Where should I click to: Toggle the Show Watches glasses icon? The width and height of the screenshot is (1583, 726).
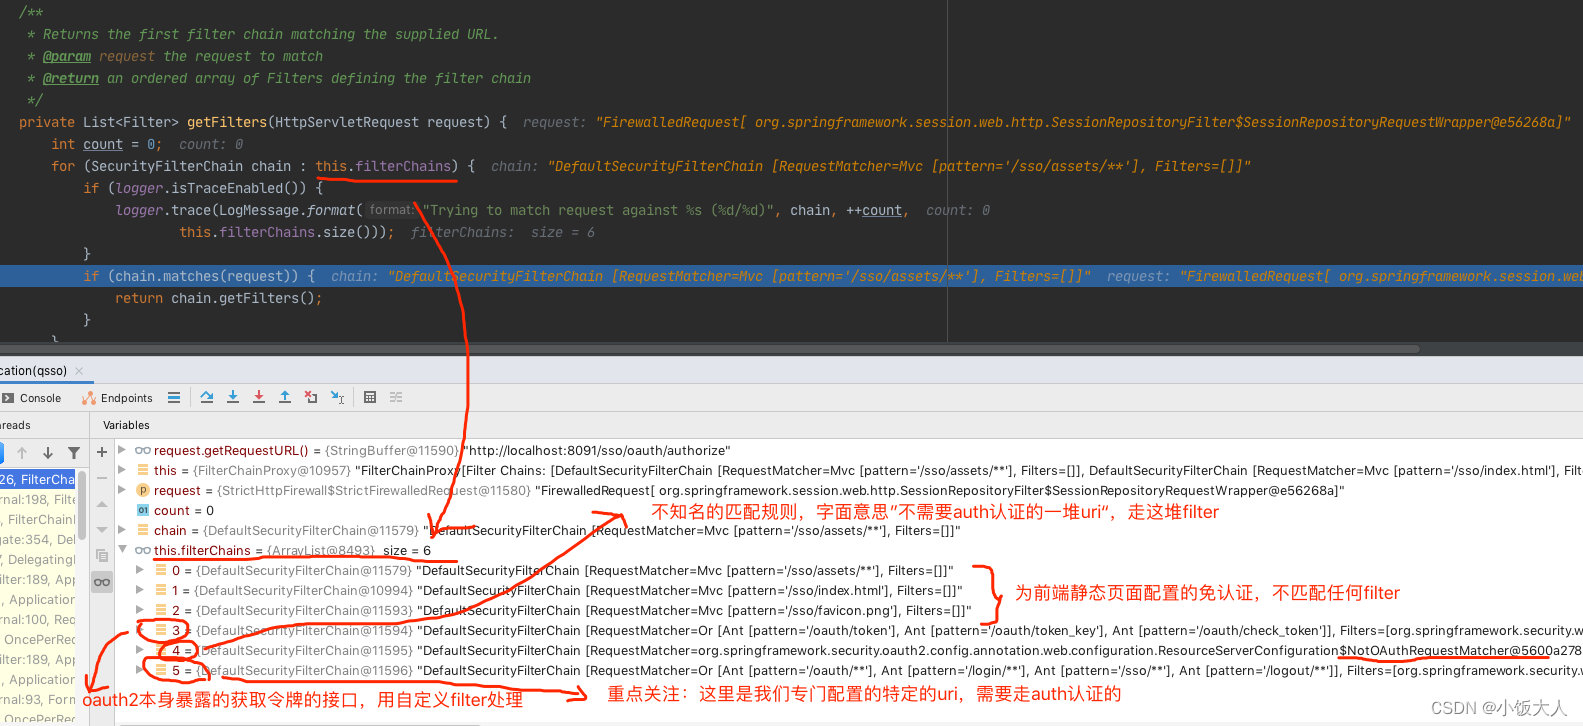102,582
